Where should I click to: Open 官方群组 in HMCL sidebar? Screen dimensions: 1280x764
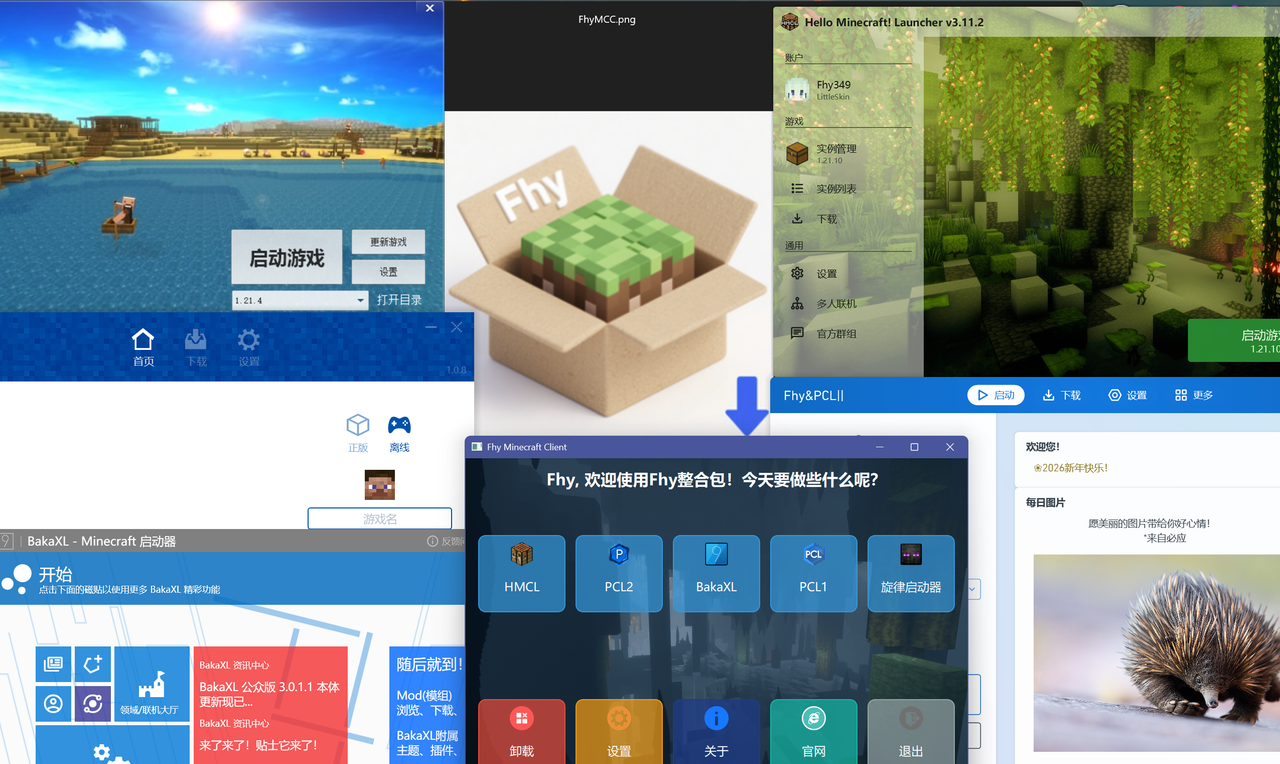tap(847, 333)
